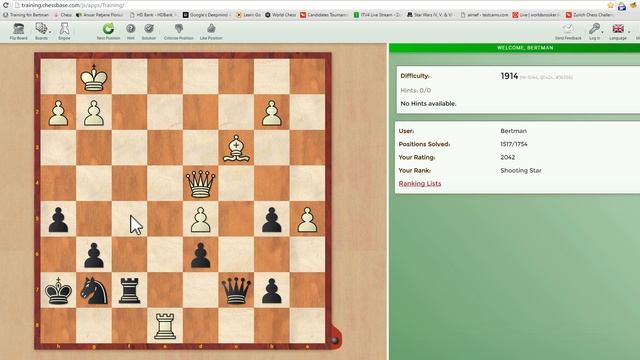Open the HD Bank bookmark

tap(153, 15)
